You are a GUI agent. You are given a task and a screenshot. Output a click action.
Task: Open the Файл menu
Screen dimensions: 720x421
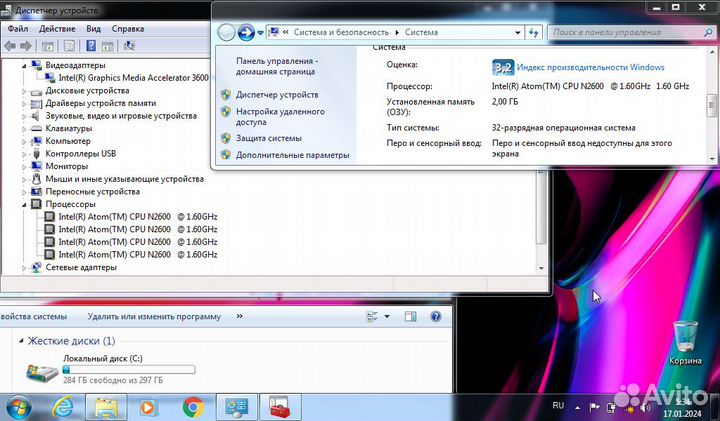pyautogui.click(x=18, y=28)
